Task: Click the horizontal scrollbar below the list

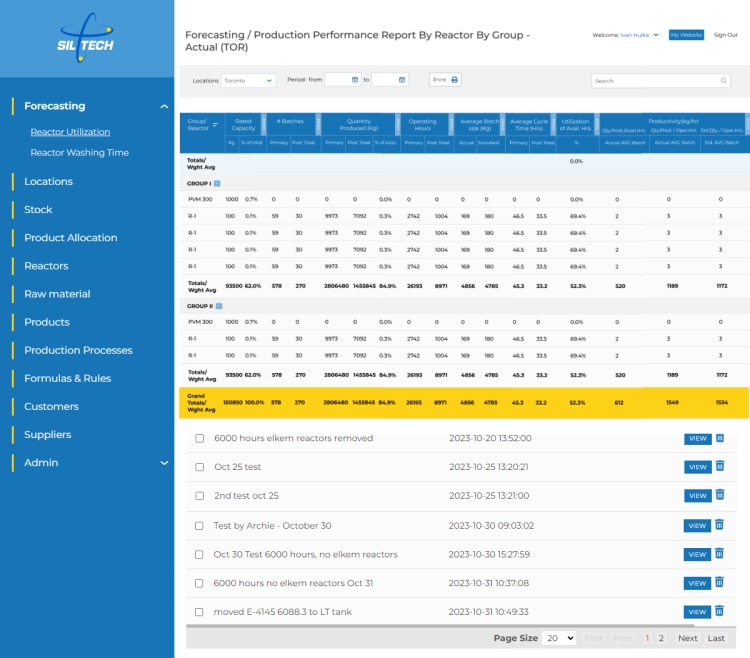Action: (440, 625)
